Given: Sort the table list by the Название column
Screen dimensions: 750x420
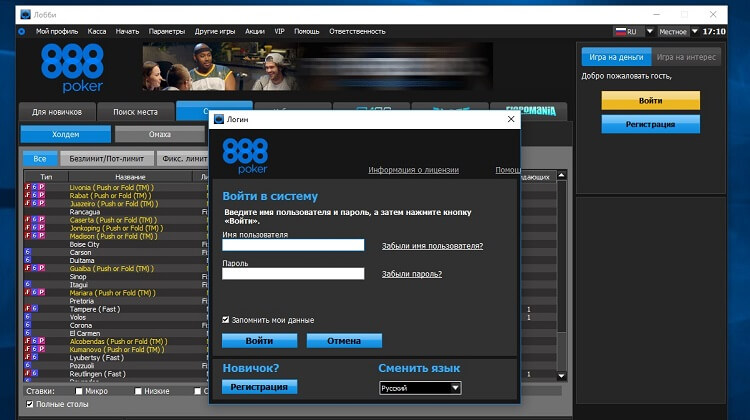Looking at the screenshot, I should pyautogui.click(x=130, y=177).
